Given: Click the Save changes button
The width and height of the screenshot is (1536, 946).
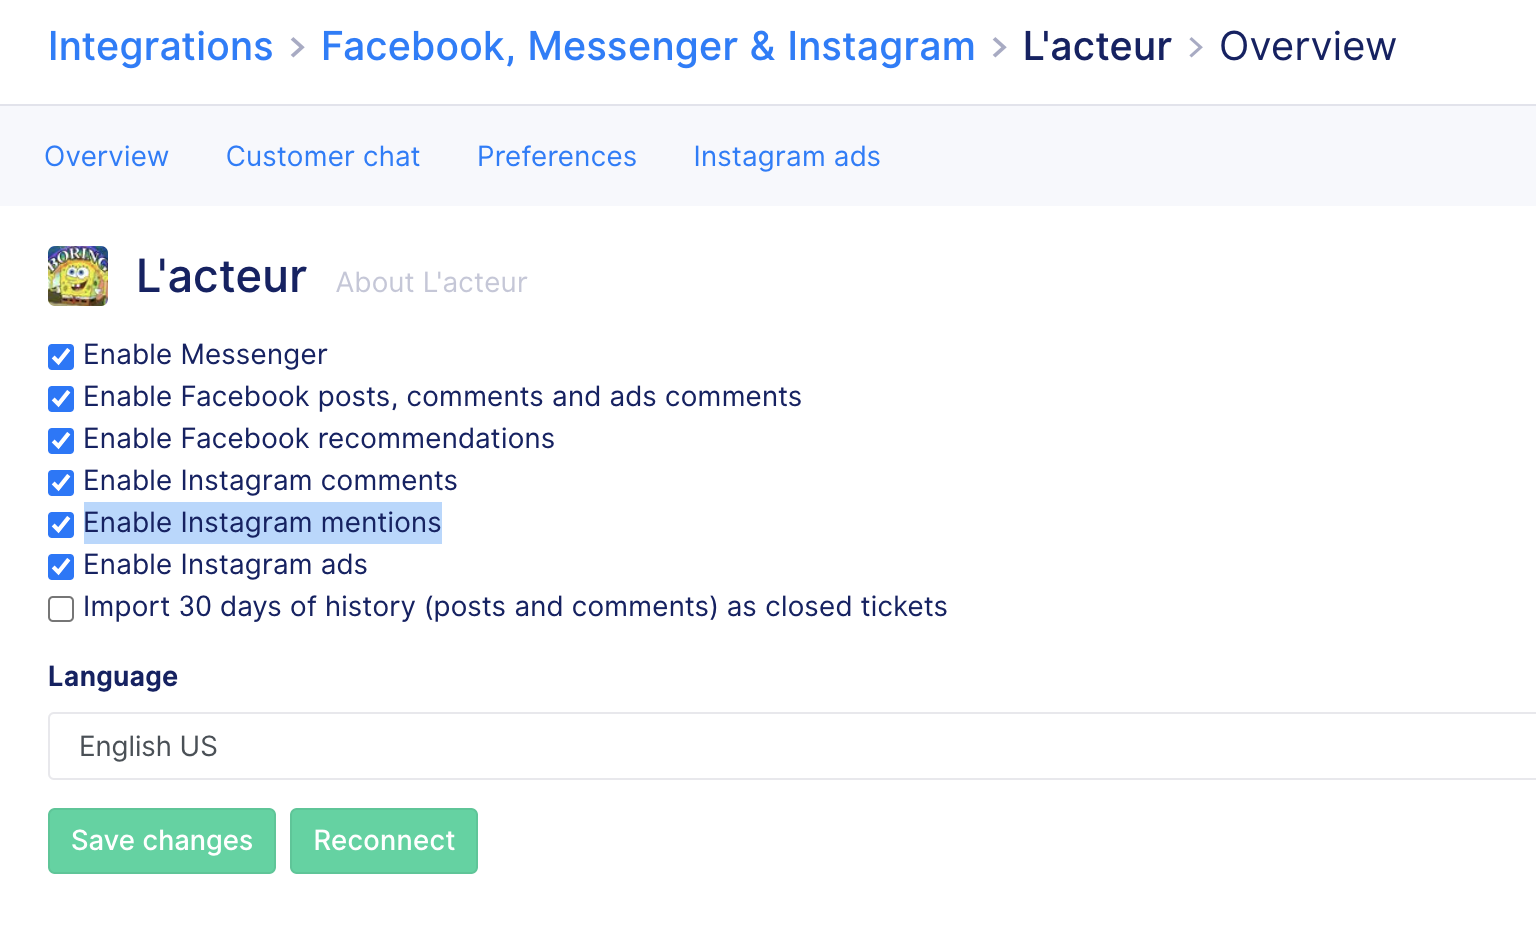Looking at the screenshot, I should point(162,841).
